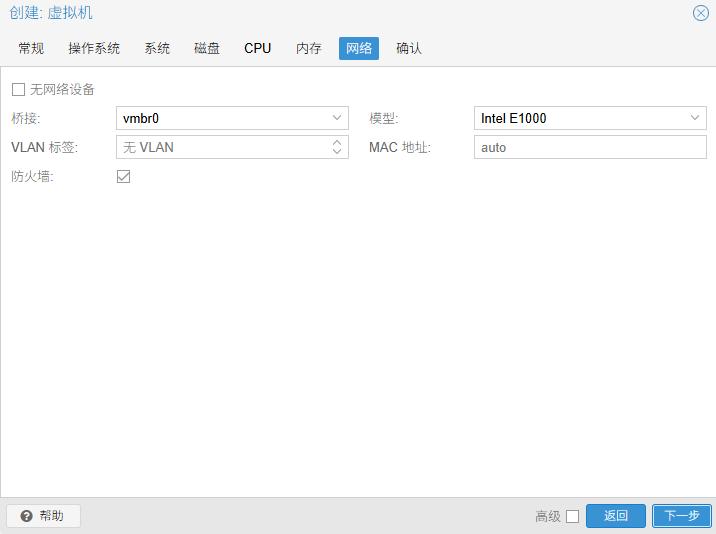Image resolution: width=716 pixels, height=534 pixels.
Task: Open the 桥接 bridge dropdown arrow
Action: pos(337,118)
